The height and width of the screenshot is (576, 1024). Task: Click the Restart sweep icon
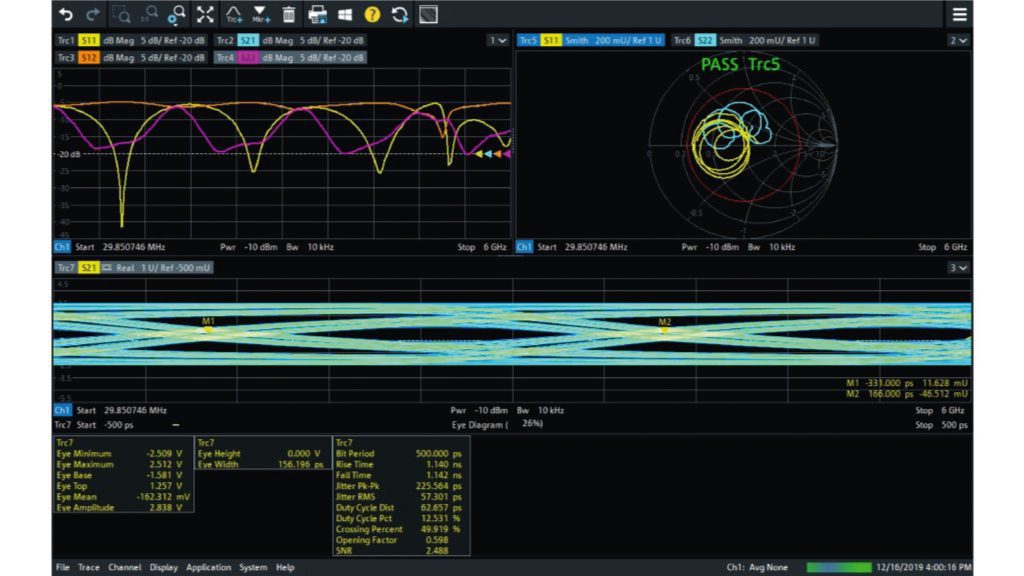pos(400,14)
